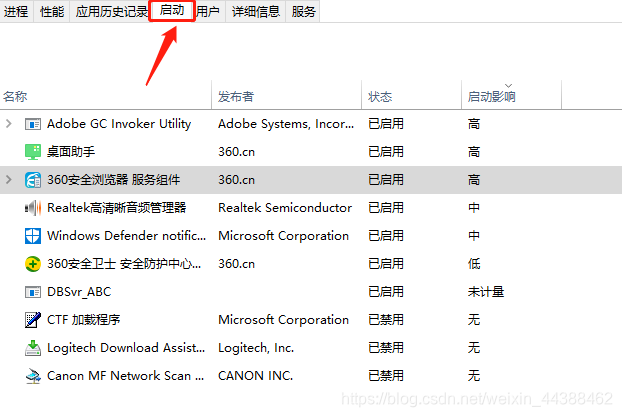Click 无 impact value of Canon row
The width and height of the screenshot is (622, 417).
tap(474, 375)
